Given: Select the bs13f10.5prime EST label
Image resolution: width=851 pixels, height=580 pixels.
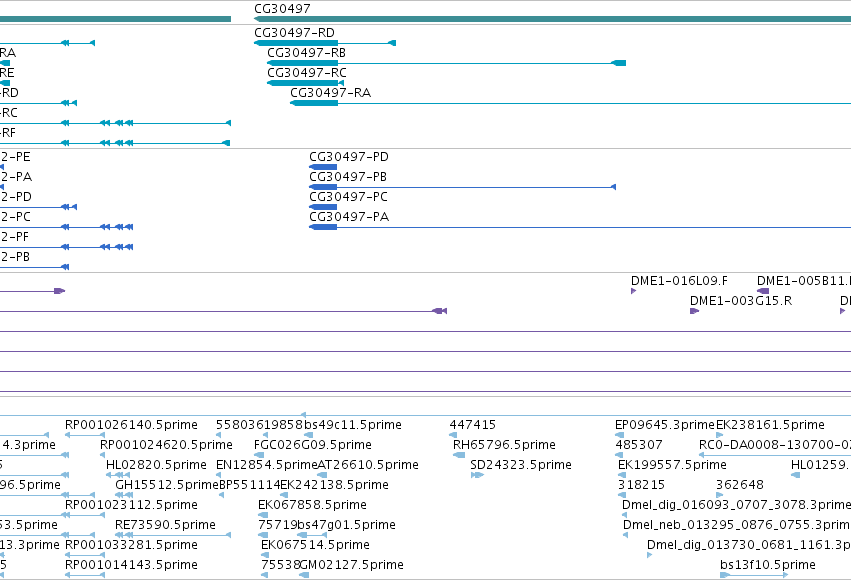Looking at the screenshot, I should 767,565.
